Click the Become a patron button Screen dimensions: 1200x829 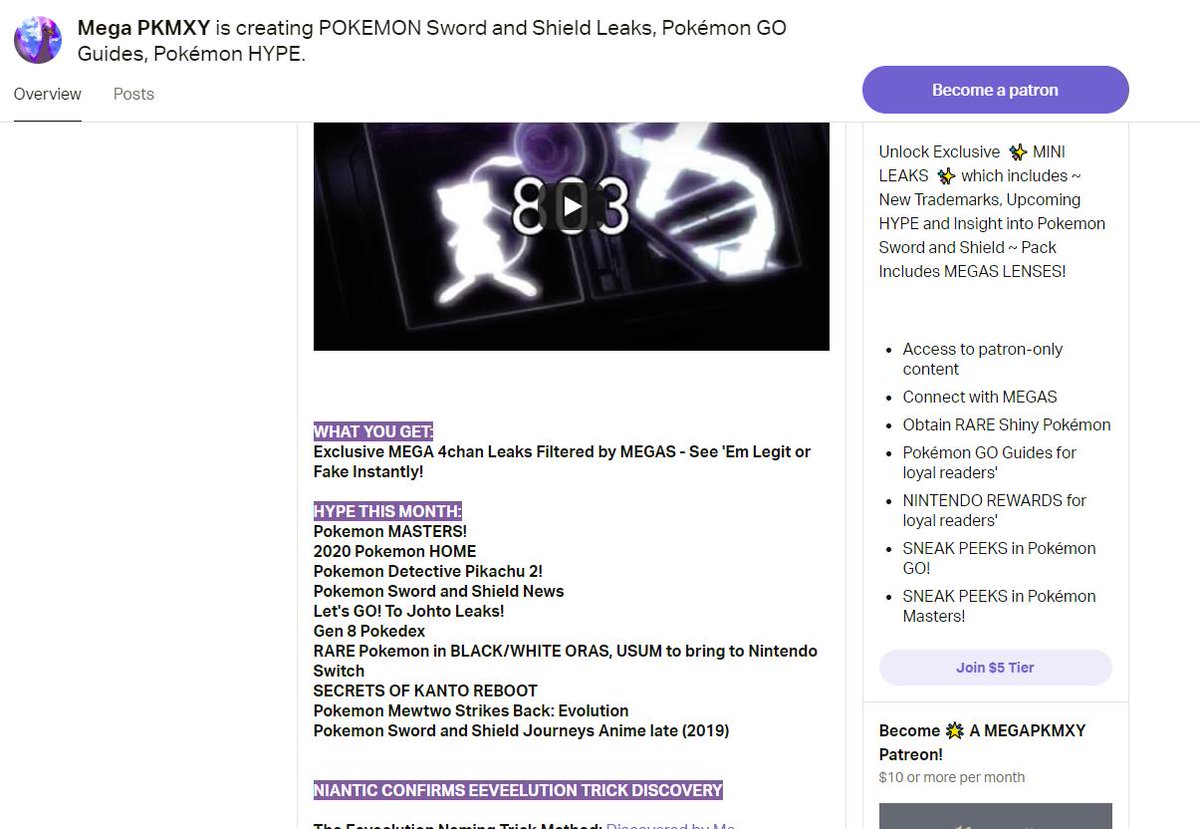click(995, 90)
